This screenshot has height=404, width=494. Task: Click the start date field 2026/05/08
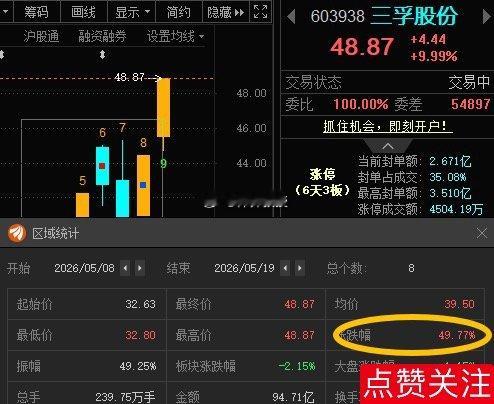[84, 268]
